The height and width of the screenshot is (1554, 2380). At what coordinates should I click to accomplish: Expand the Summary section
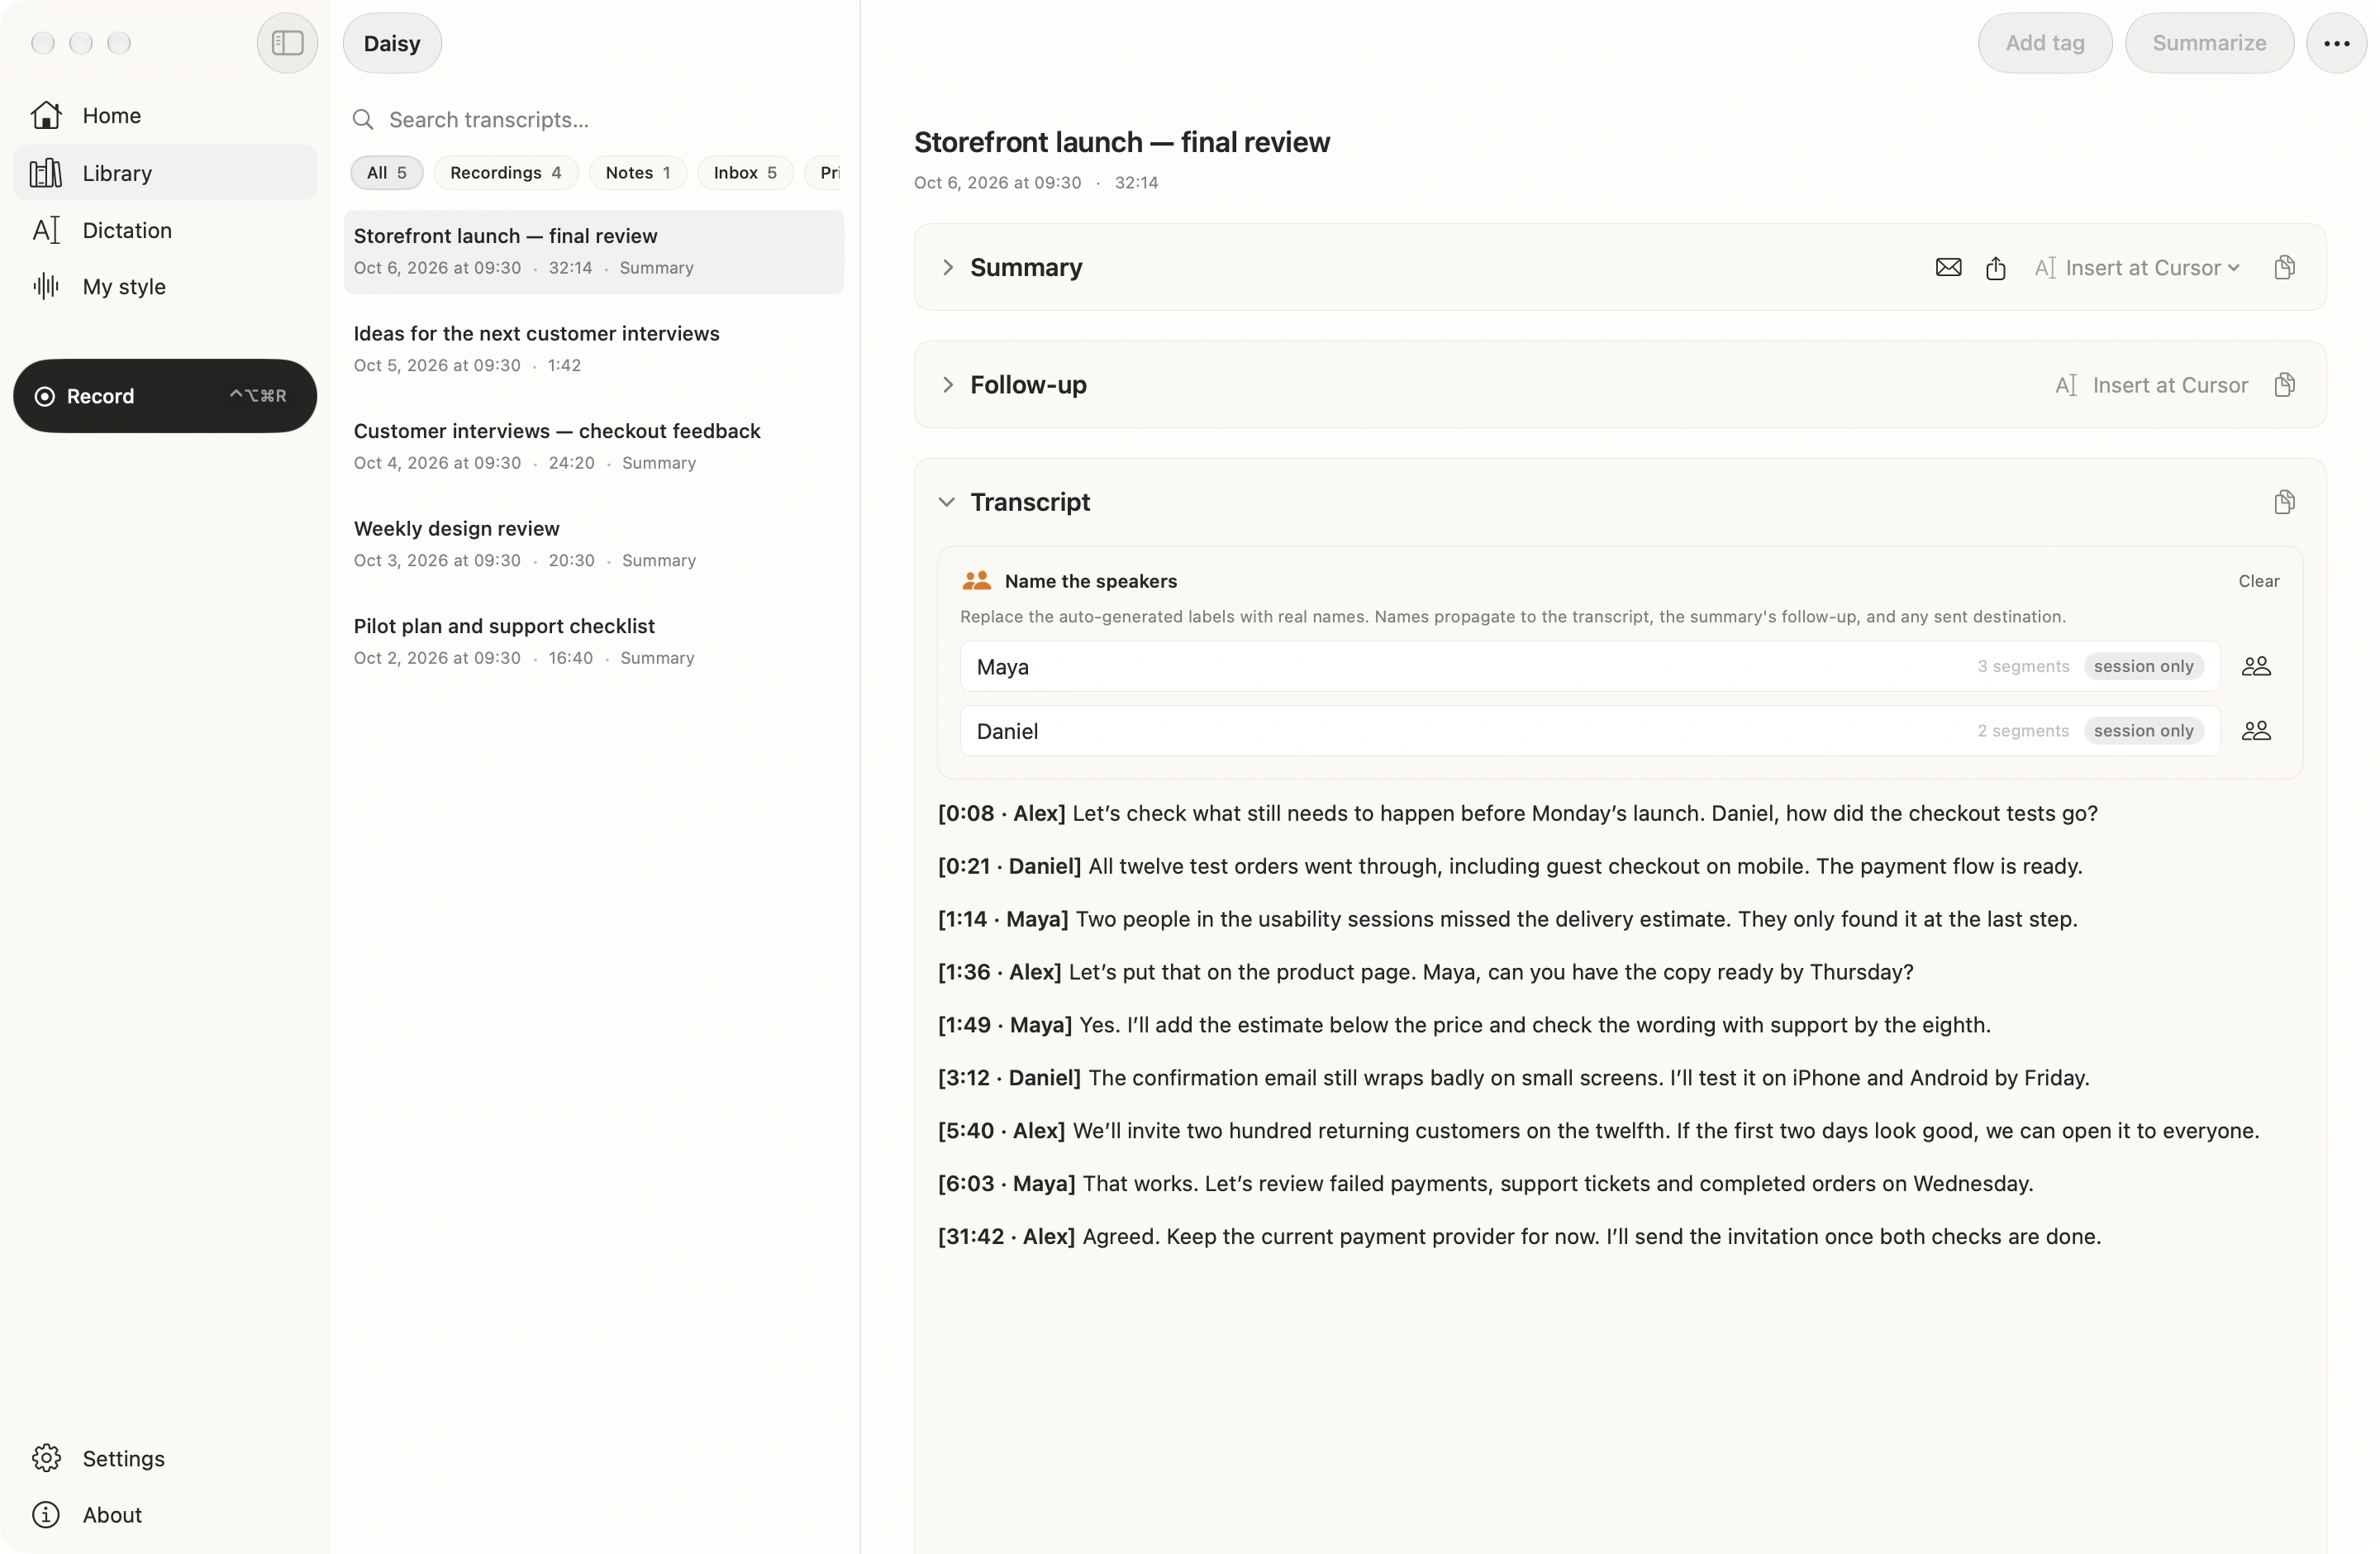coord(947,267)
